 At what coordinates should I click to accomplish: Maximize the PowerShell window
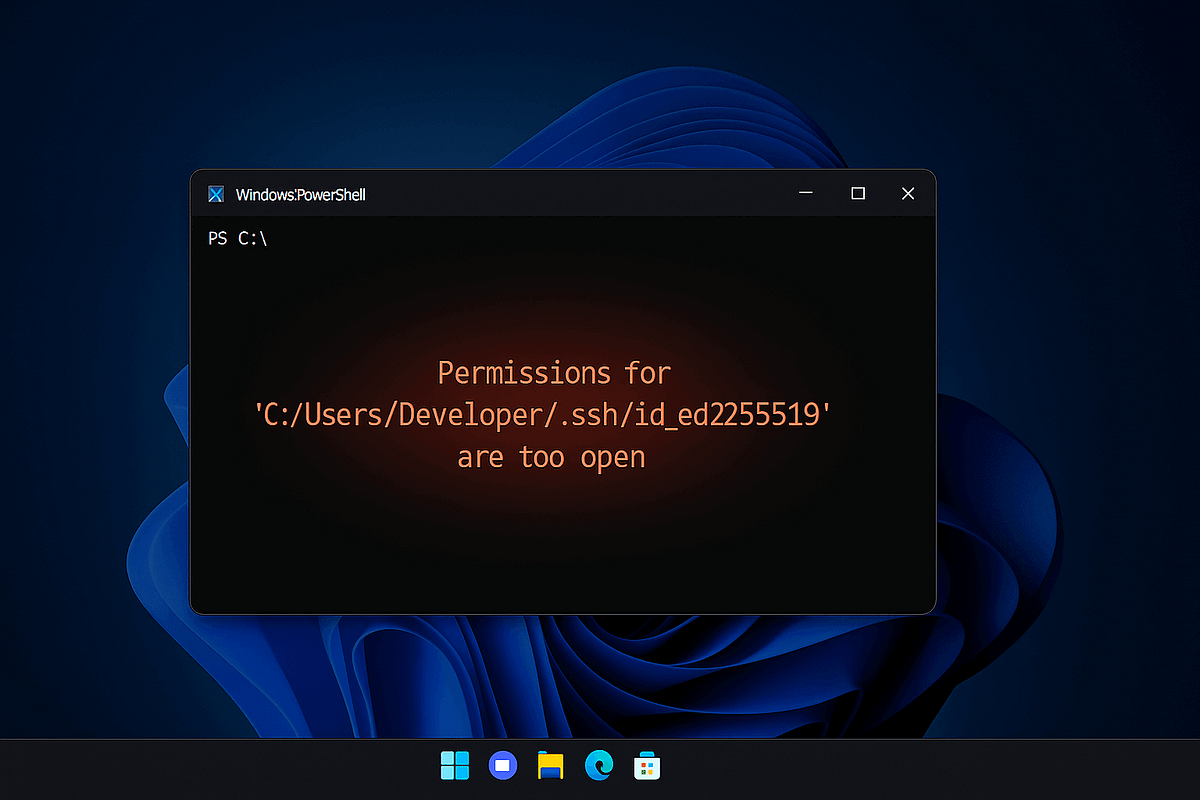[857, 194]
